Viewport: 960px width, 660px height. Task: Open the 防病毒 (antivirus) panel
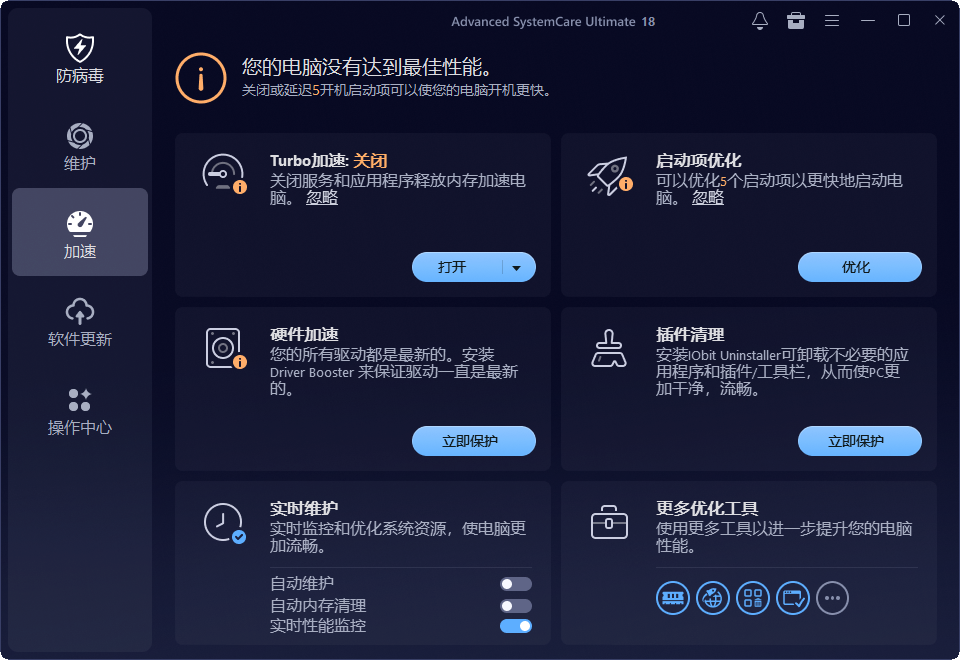(78, 58)
